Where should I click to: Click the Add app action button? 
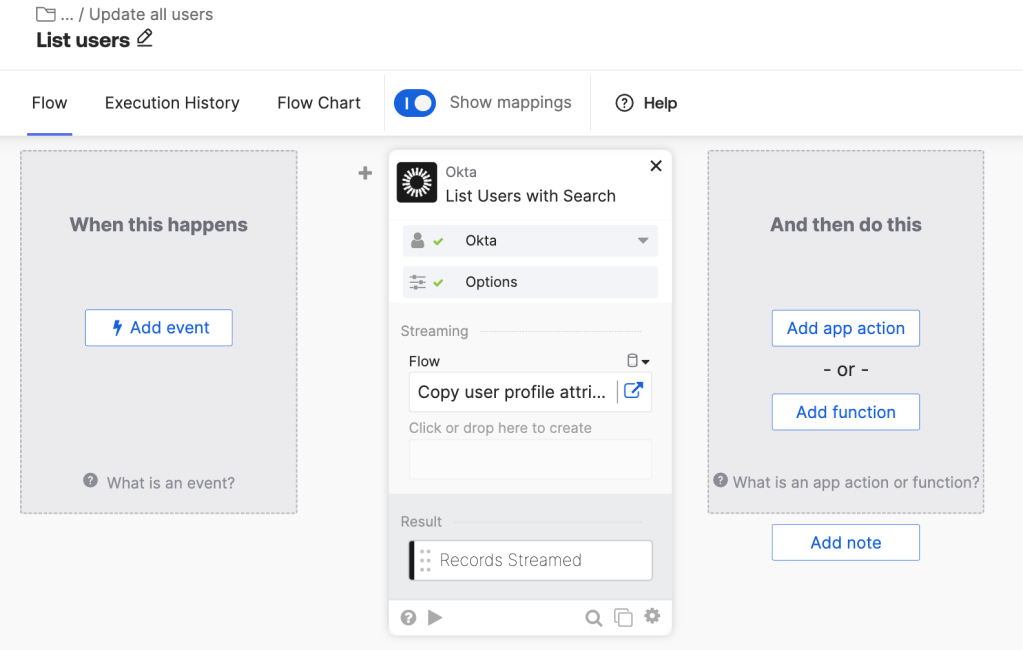pyautogui.click(x=845, y=328)
